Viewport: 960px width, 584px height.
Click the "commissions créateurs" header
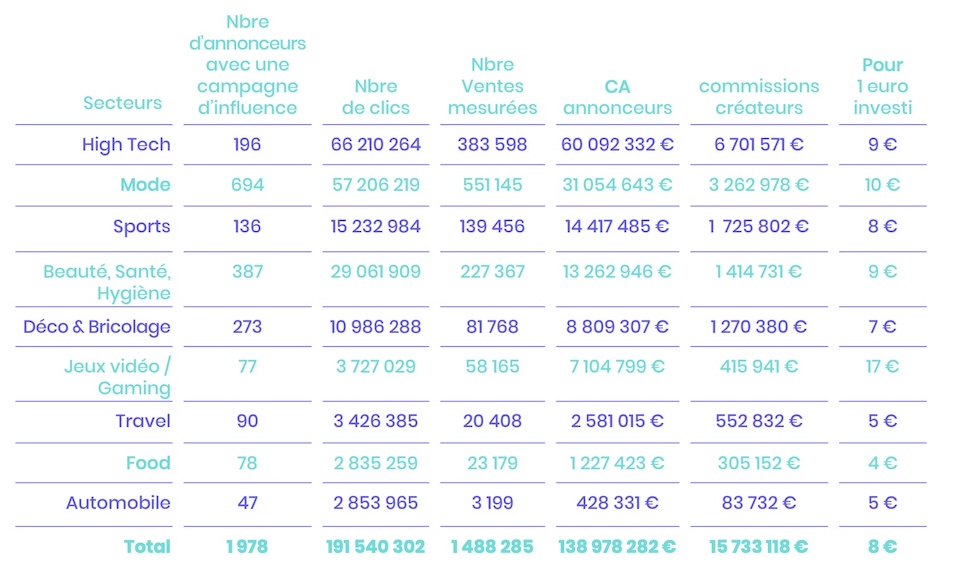tap(759, 97)
